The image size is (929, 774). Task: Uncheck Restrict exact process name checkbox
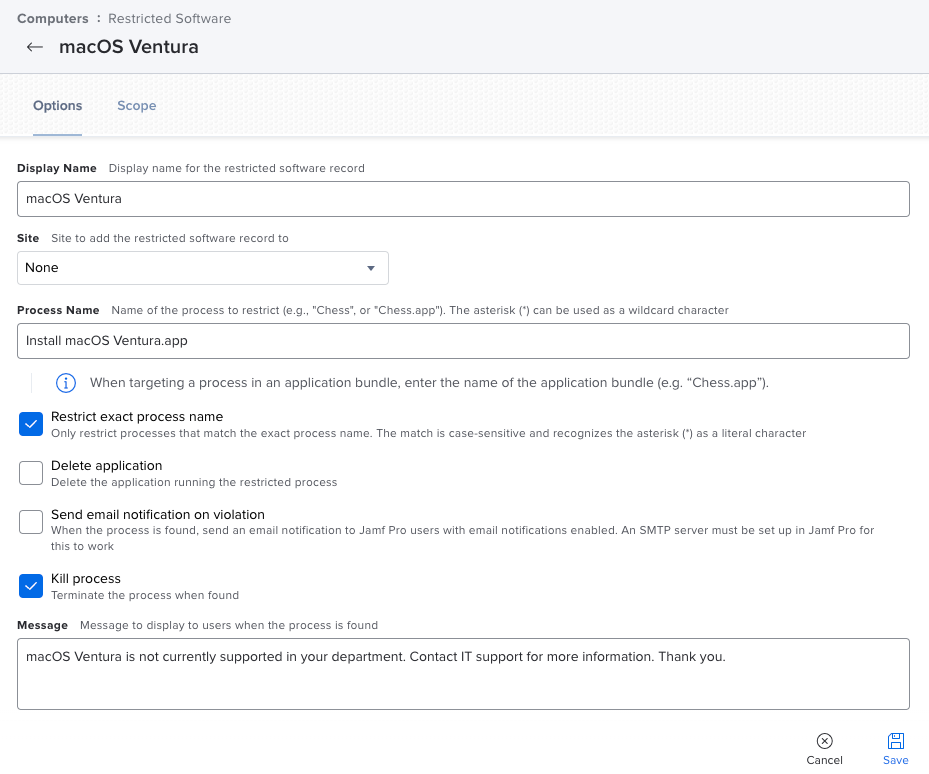coord(31,424)
